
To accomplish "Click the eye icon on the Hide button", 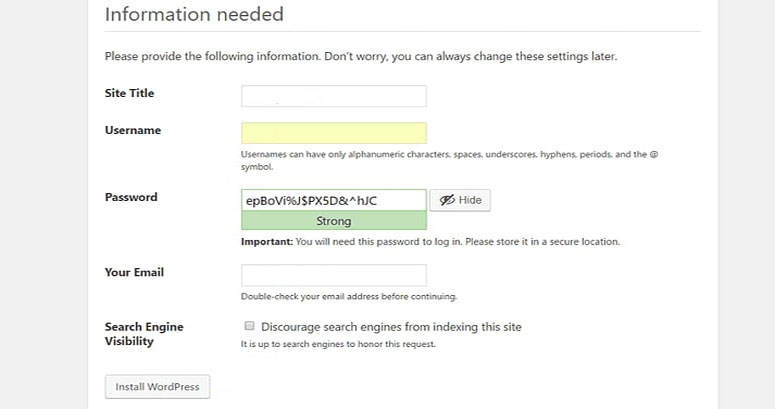I will pos(447,200).
